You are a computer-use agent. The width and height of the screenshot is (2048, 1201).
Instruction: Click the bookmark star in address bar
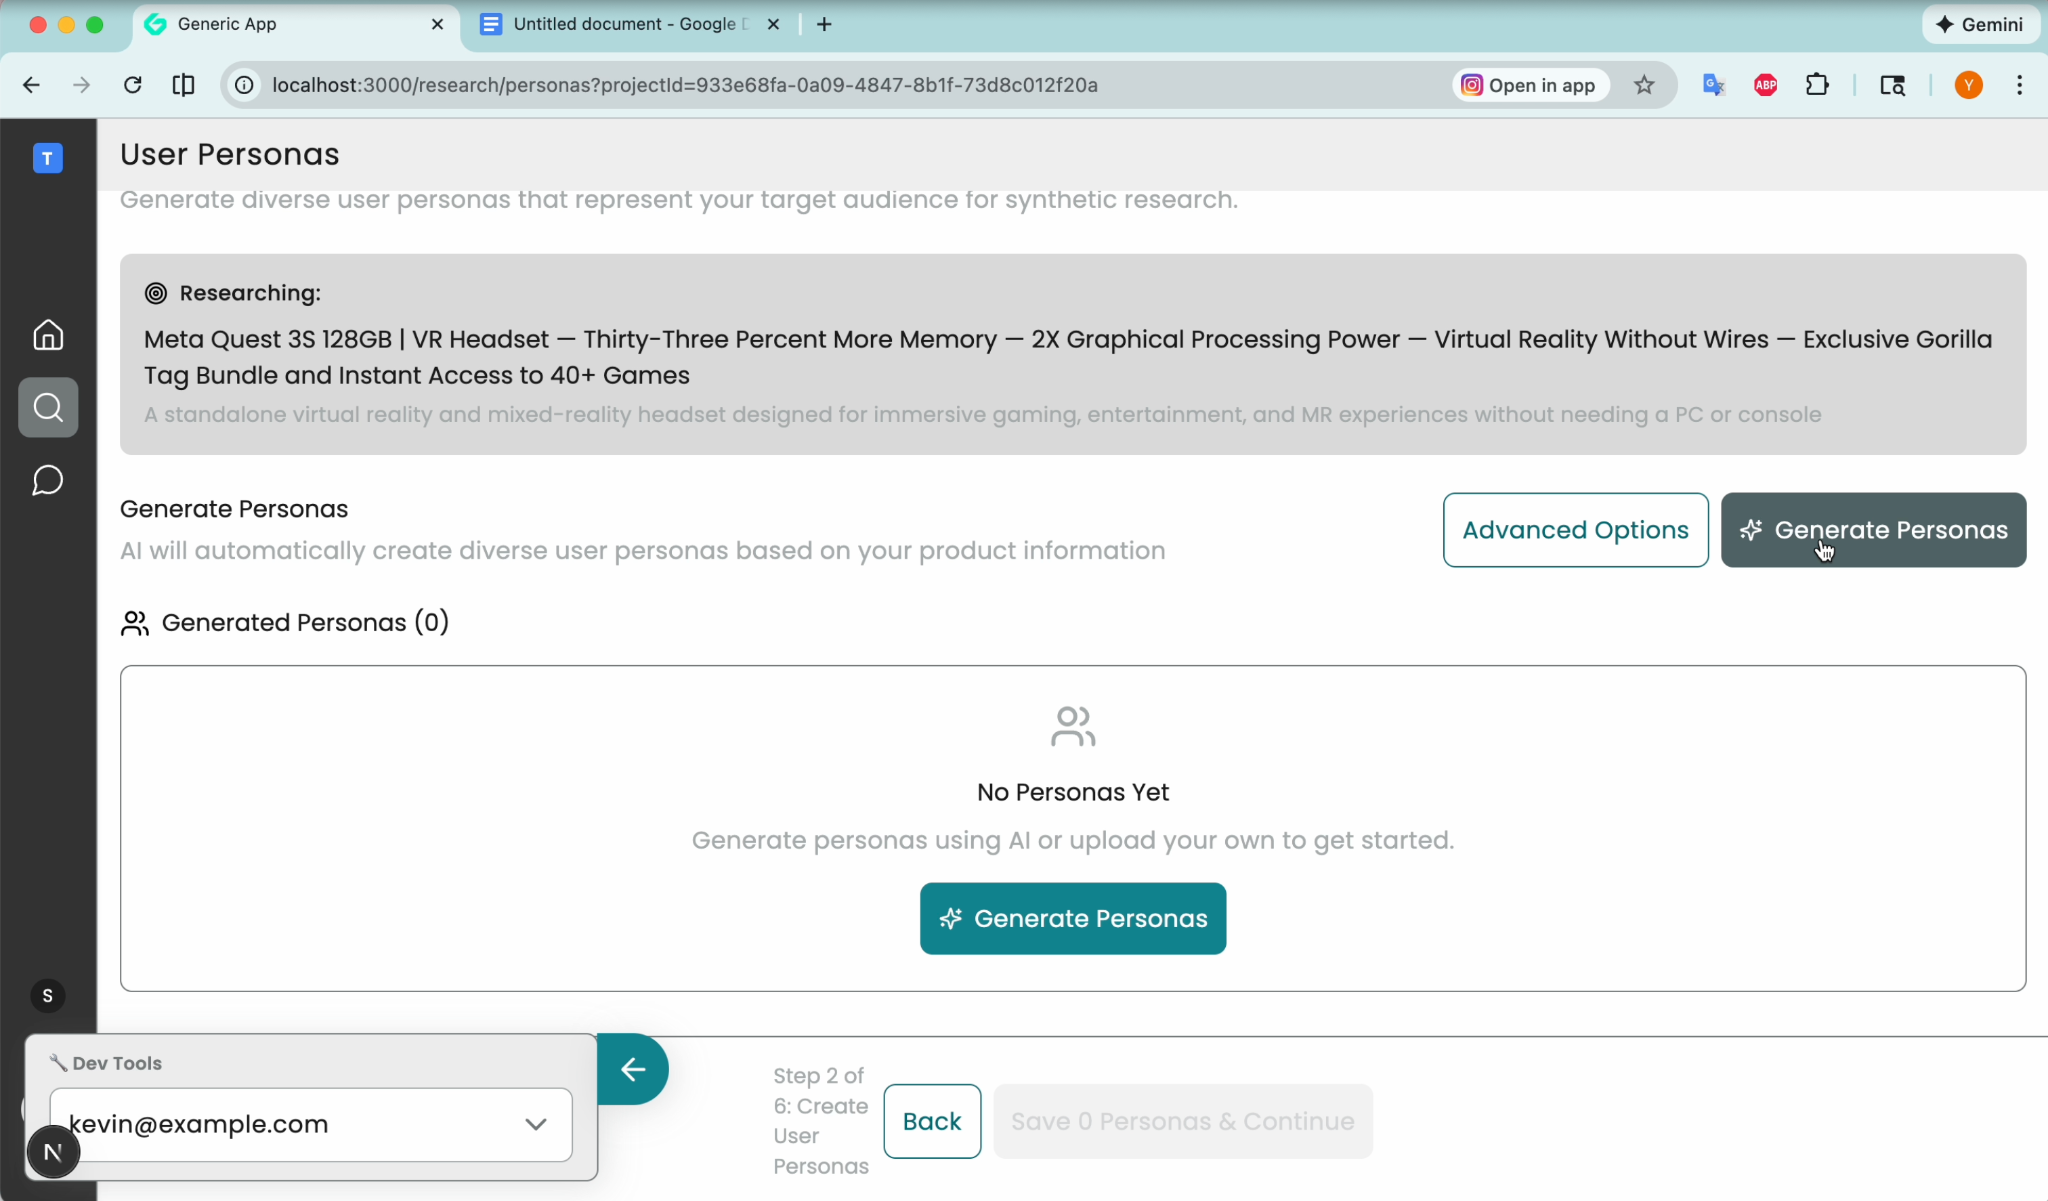[x=1644, y=85]
